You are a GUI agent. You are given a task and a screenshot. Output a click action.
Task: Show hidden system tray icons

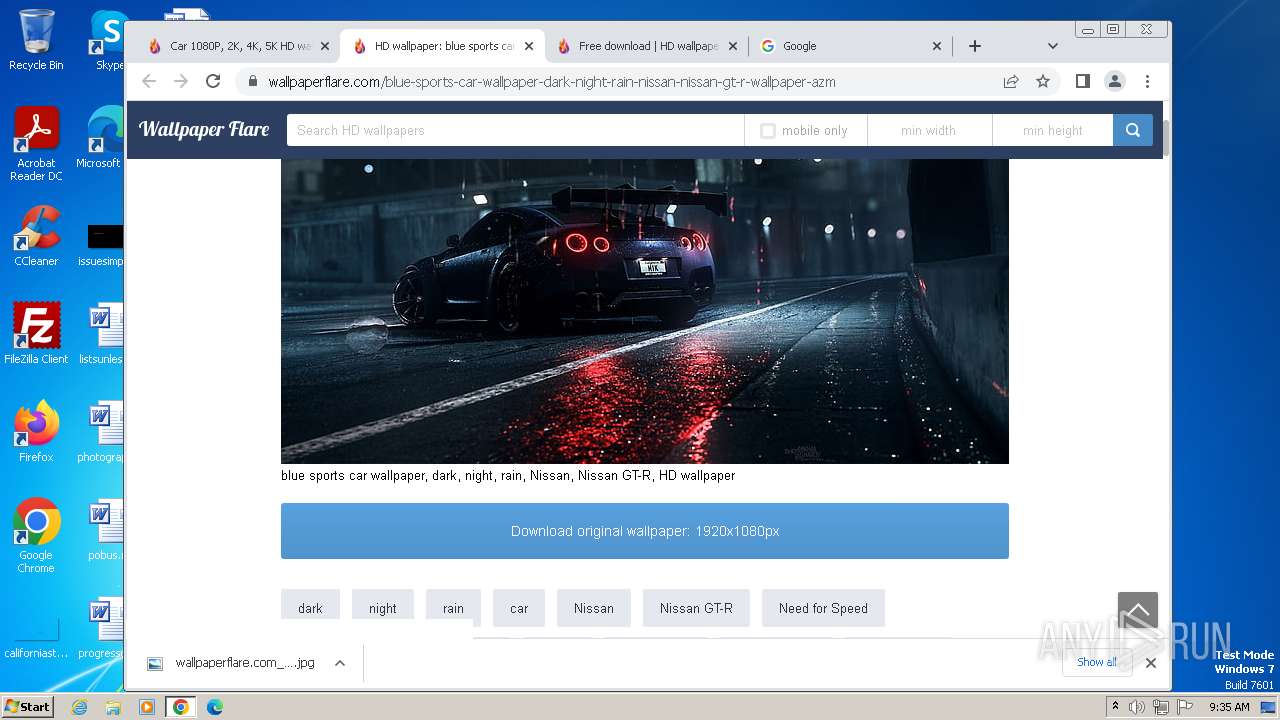click(x=1116, y=706)
